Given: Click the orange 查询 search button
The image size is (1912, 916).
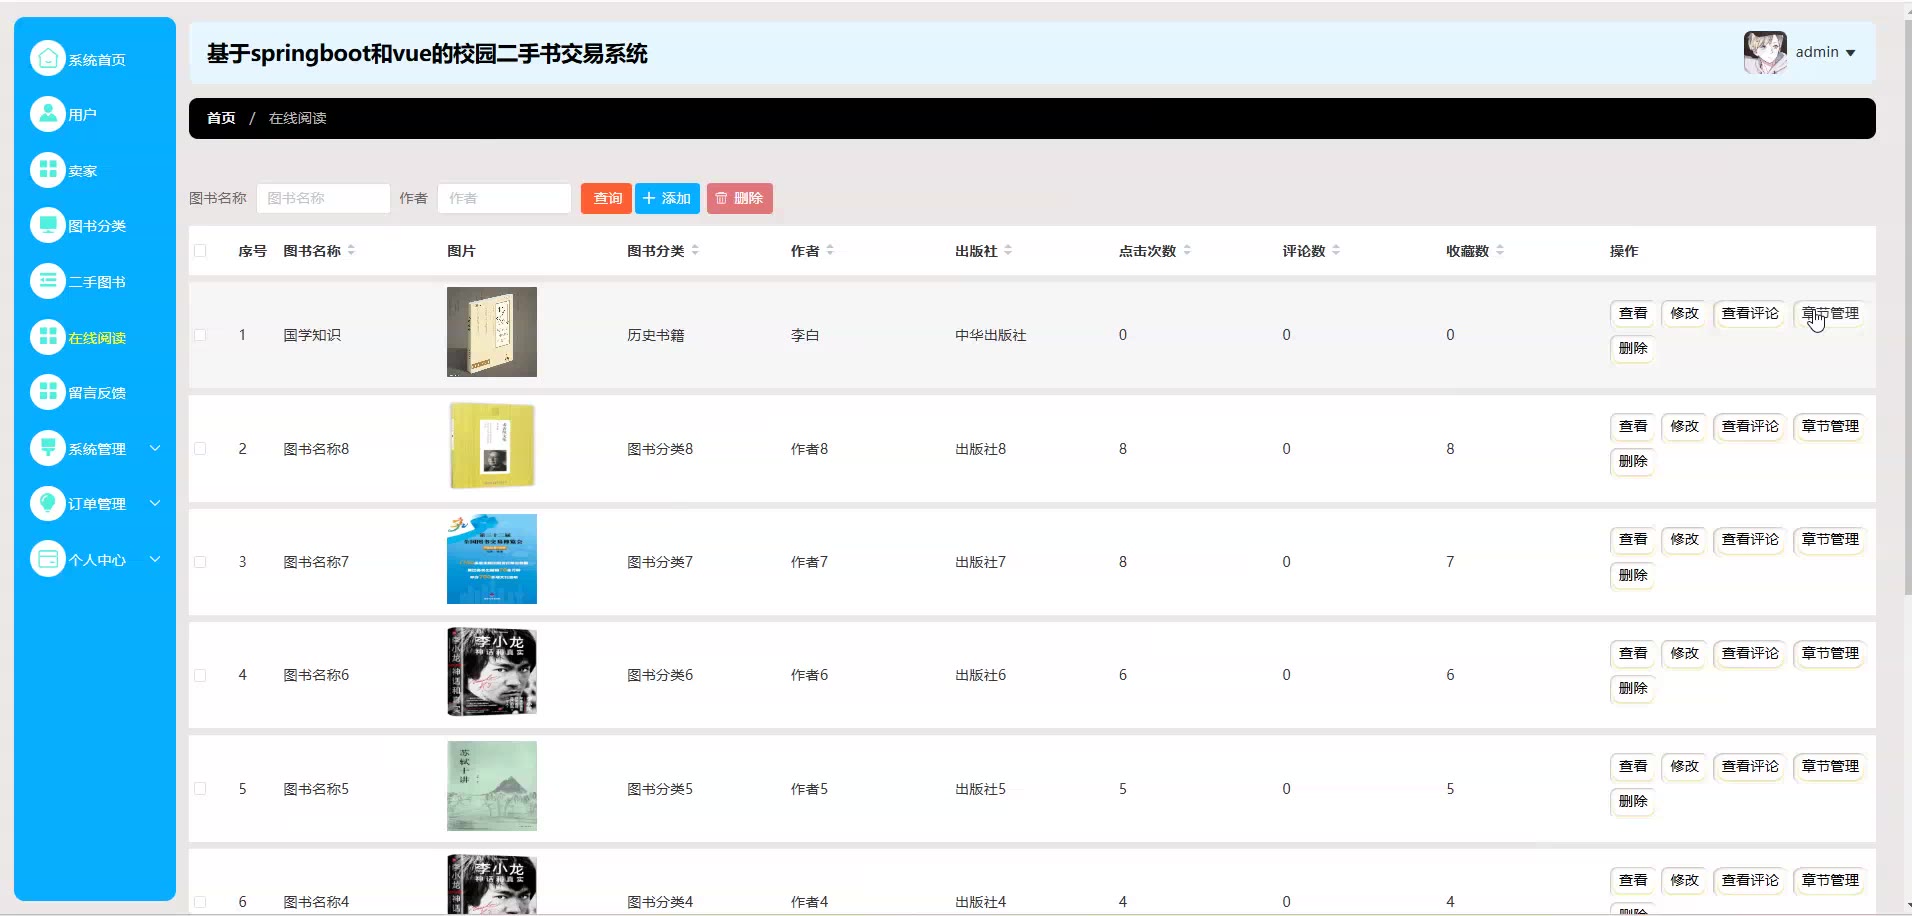Looking at the screenshot, I should coord(606,198).
